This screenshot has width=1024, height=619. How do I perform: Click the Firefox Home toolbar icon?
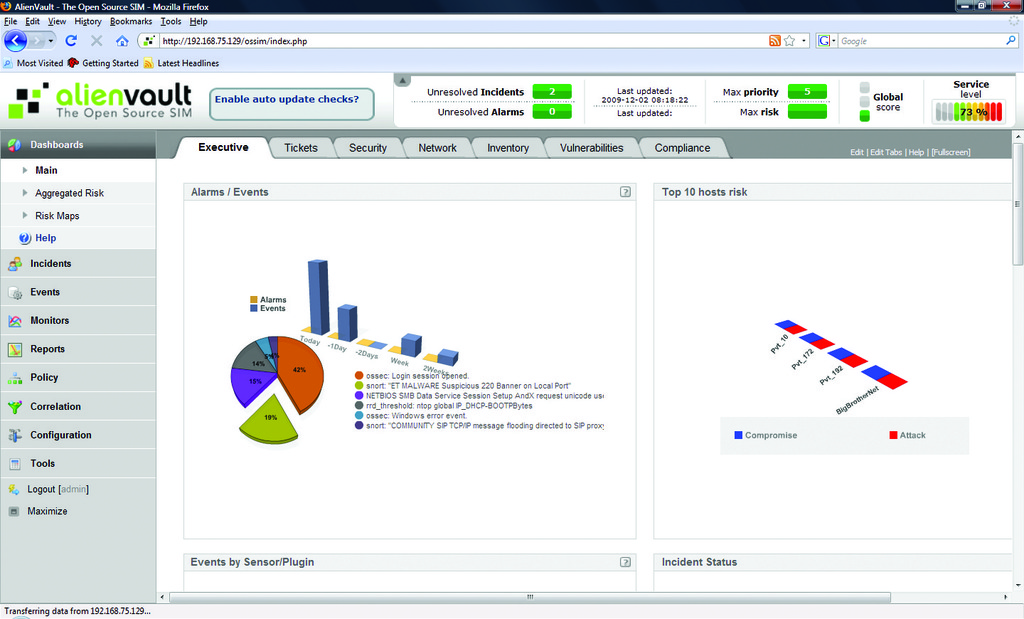click(x=122, y=41)
